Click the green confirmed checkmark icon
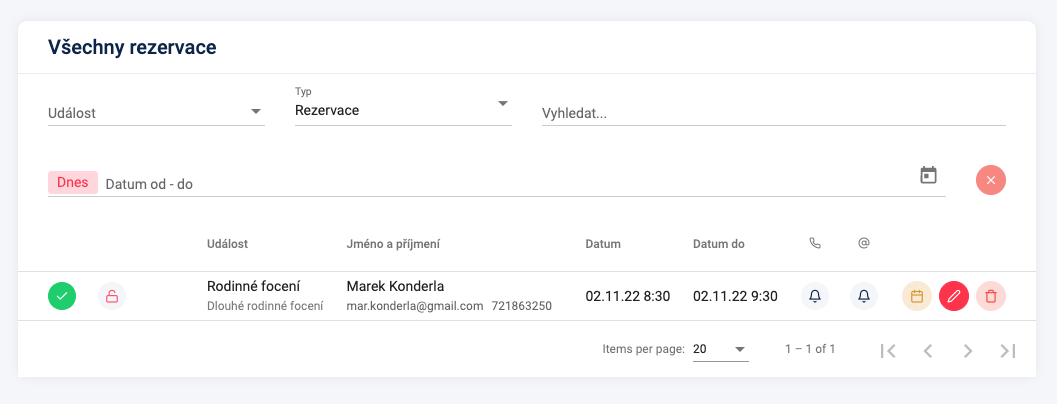Viewport: 1057px width, 404px height. (62, 295)
